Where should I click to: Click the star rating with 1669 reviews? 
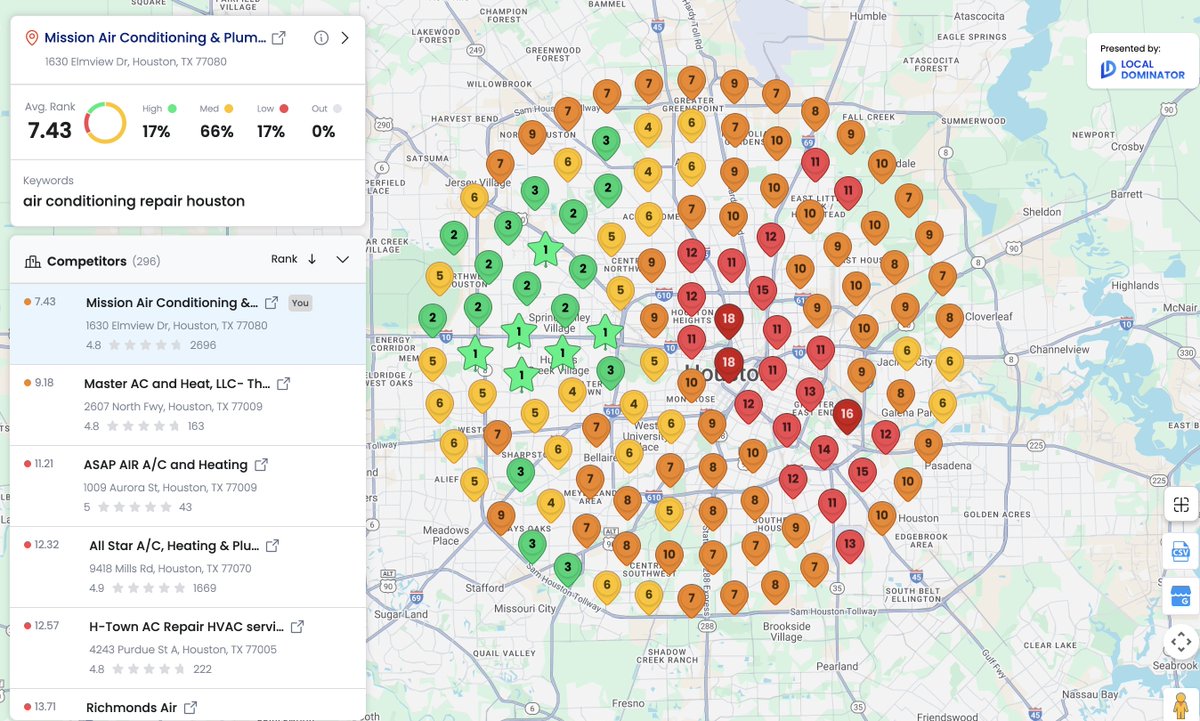click(x=150, y=588)
